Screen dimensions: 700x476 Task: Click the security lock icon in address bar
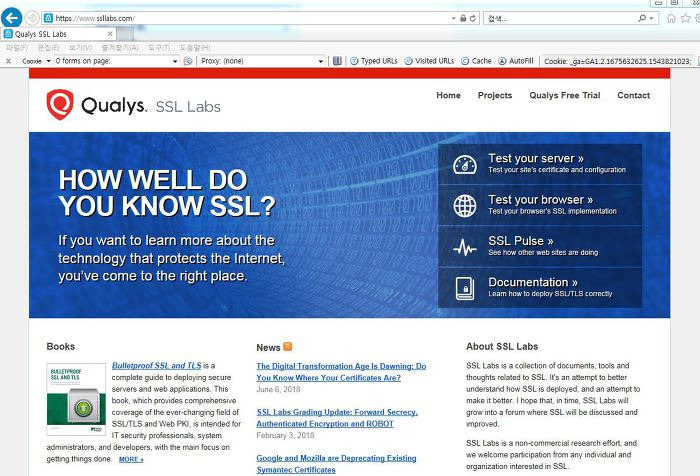pos(463,18)
